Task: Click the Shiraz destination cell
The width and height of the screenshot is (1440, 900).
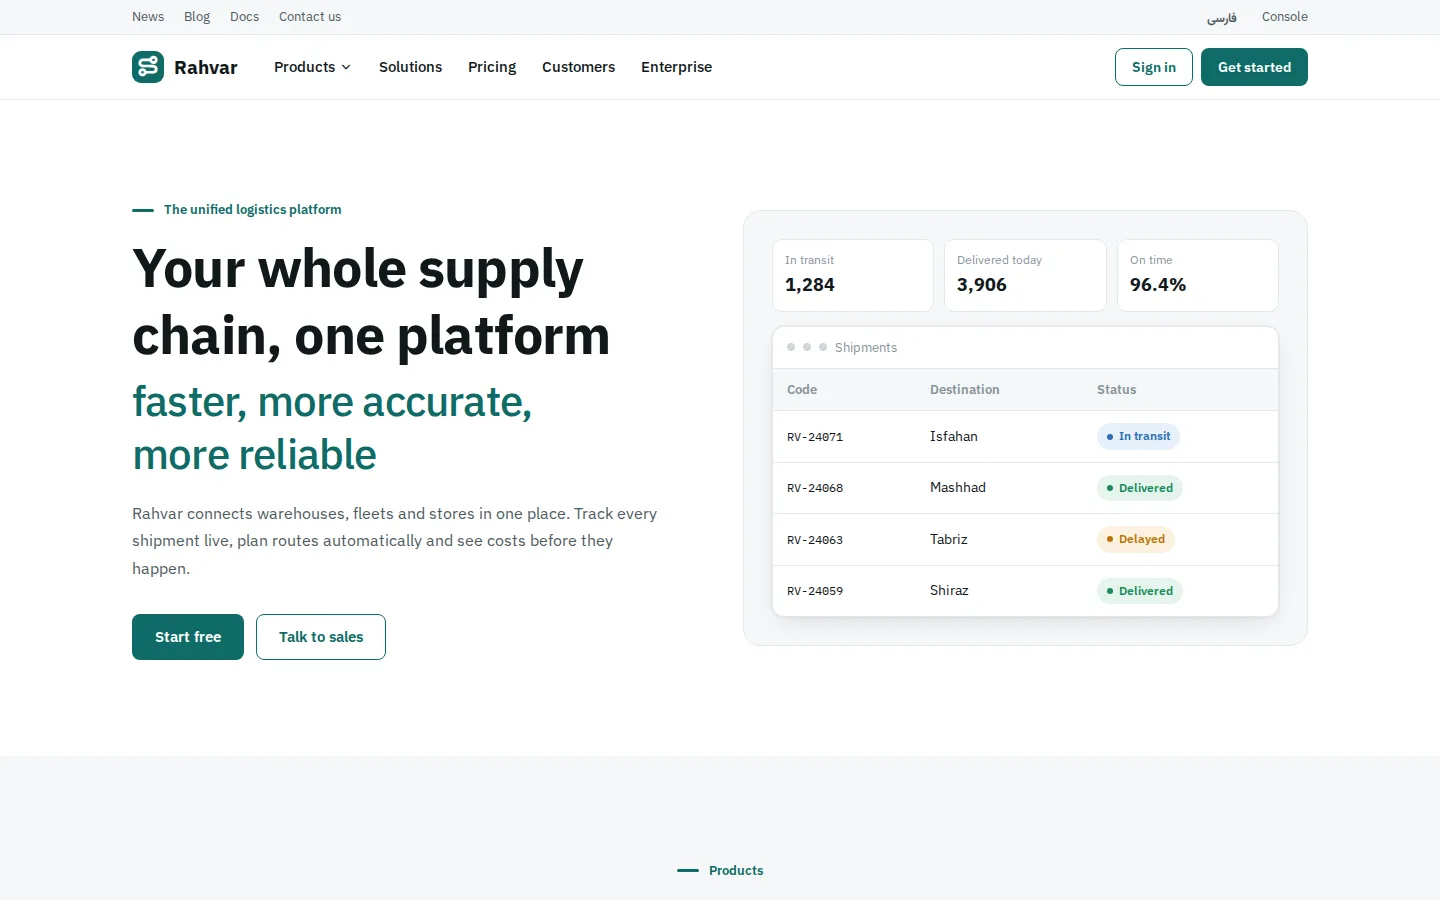Action: click(949, 590)
